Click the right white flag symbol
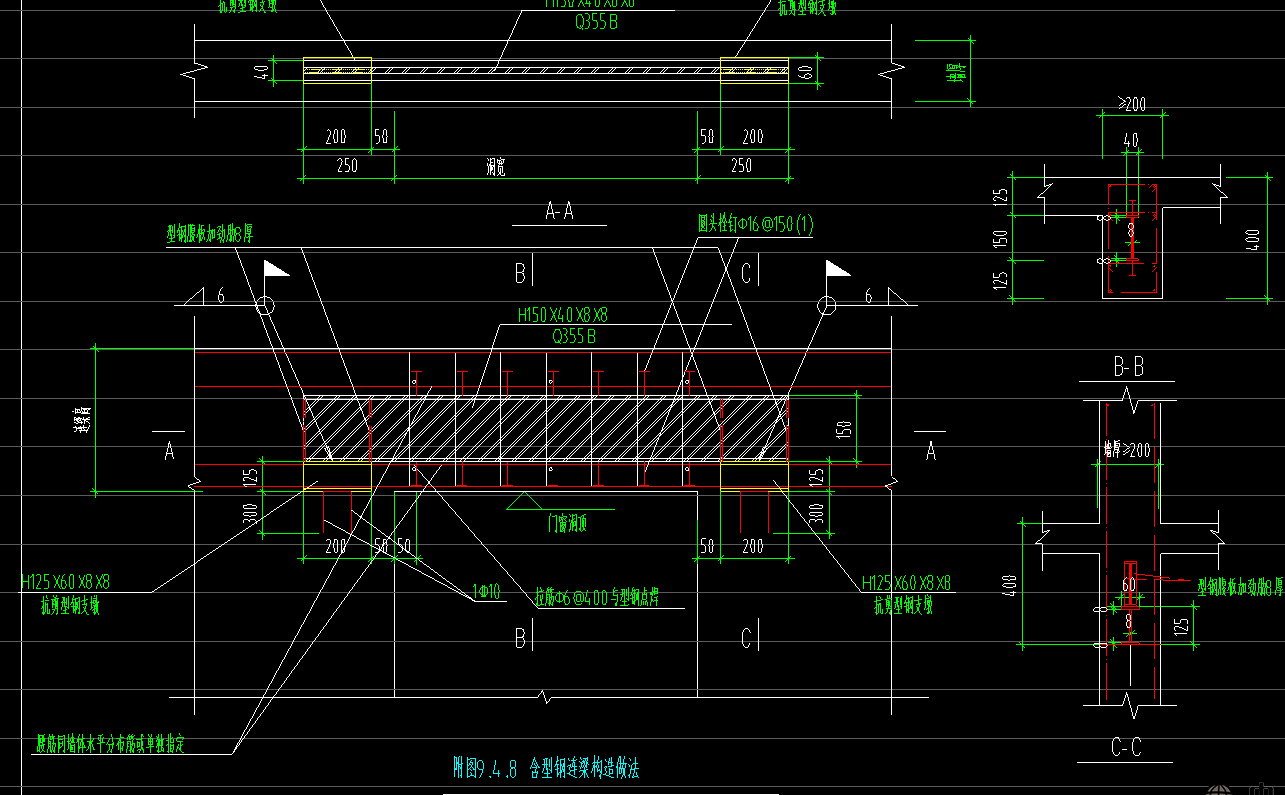The width and height of the screenshot is (1285, 795). point(839,268)
